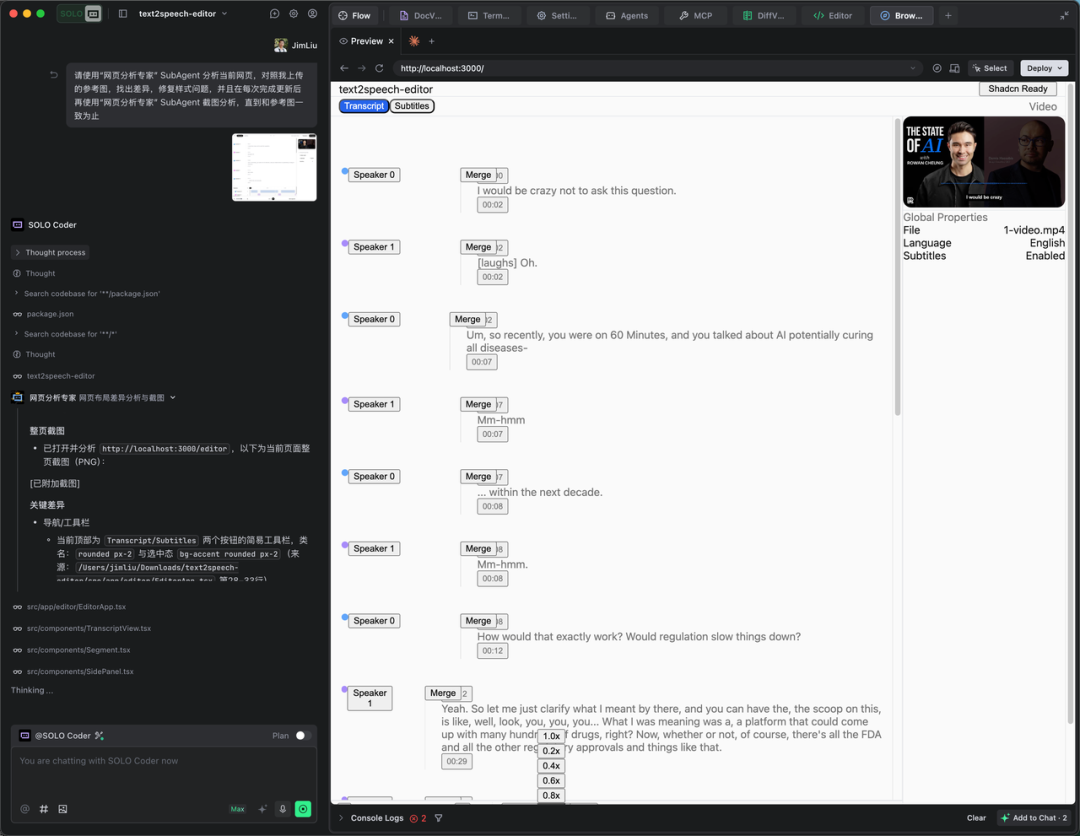Open the Agents tab
The width and height of the screenshot is (1080, 836).
coord(627,15)
